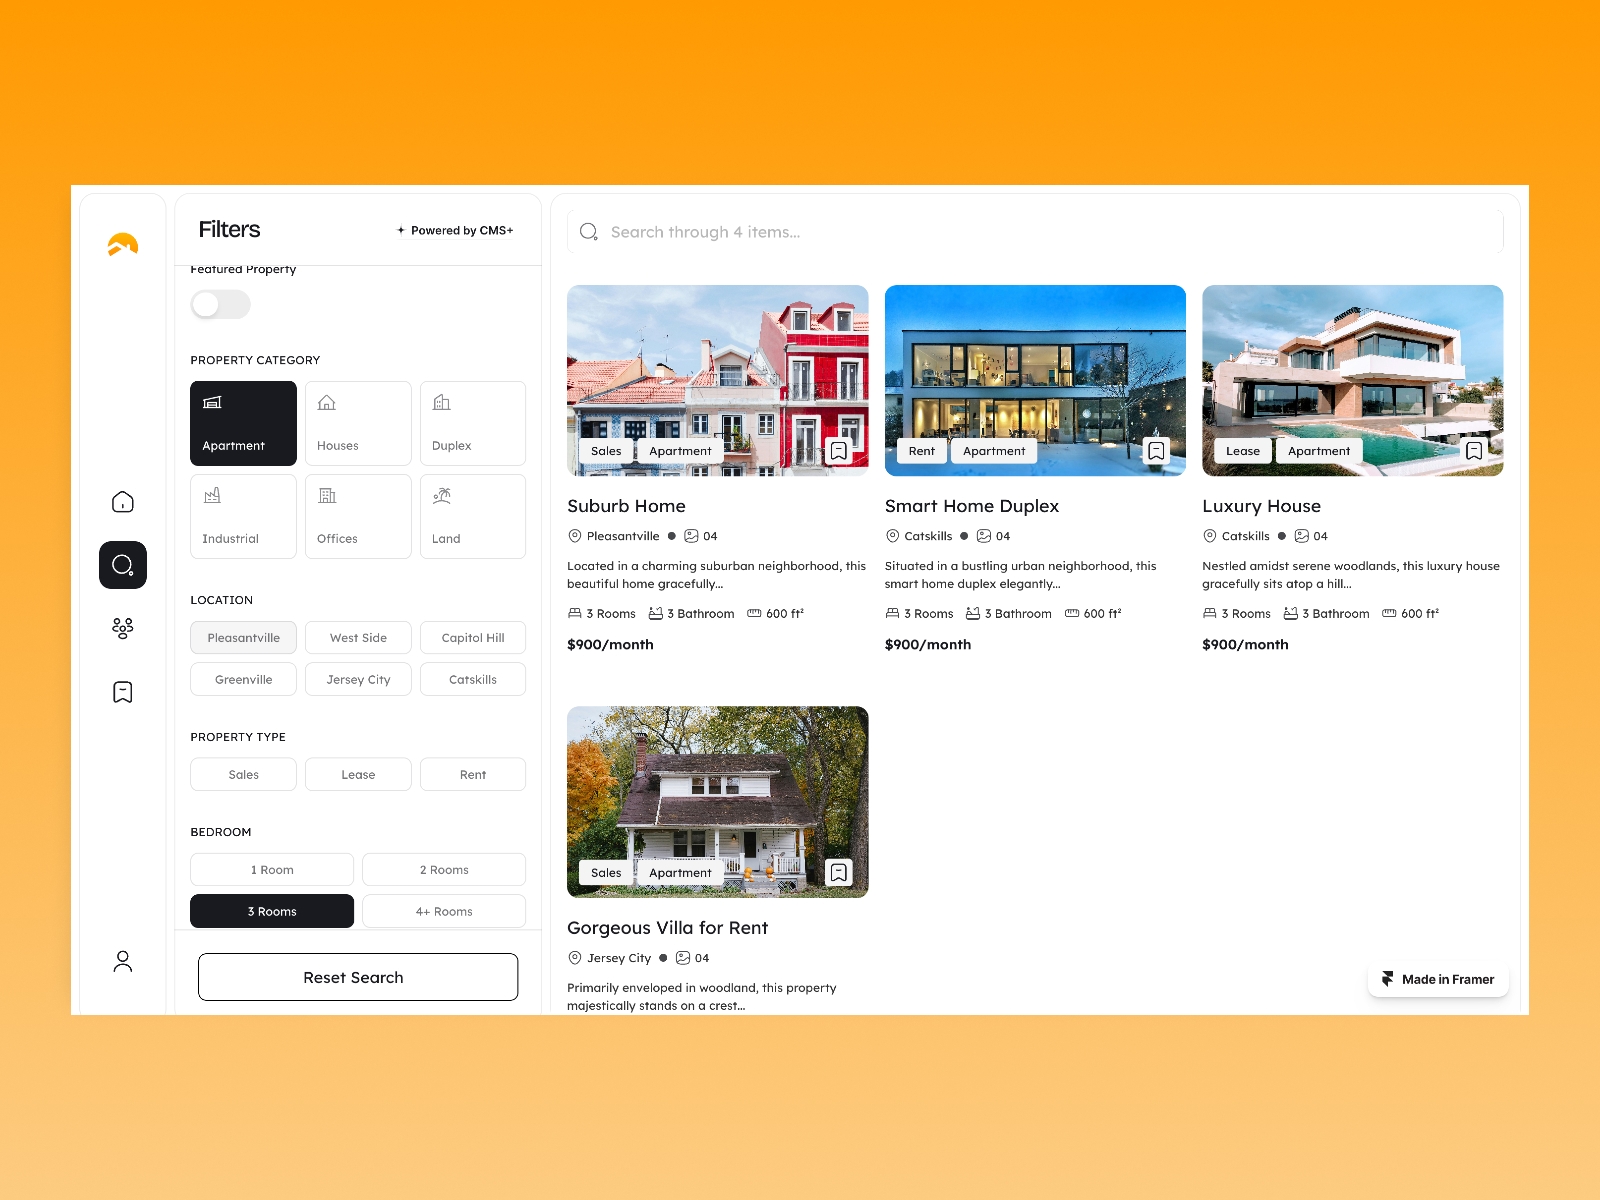Toggle the Featured Property switch
The width and height of the screenshot is (1600, 1200).
pyautogui.click(x=220, y=304)
